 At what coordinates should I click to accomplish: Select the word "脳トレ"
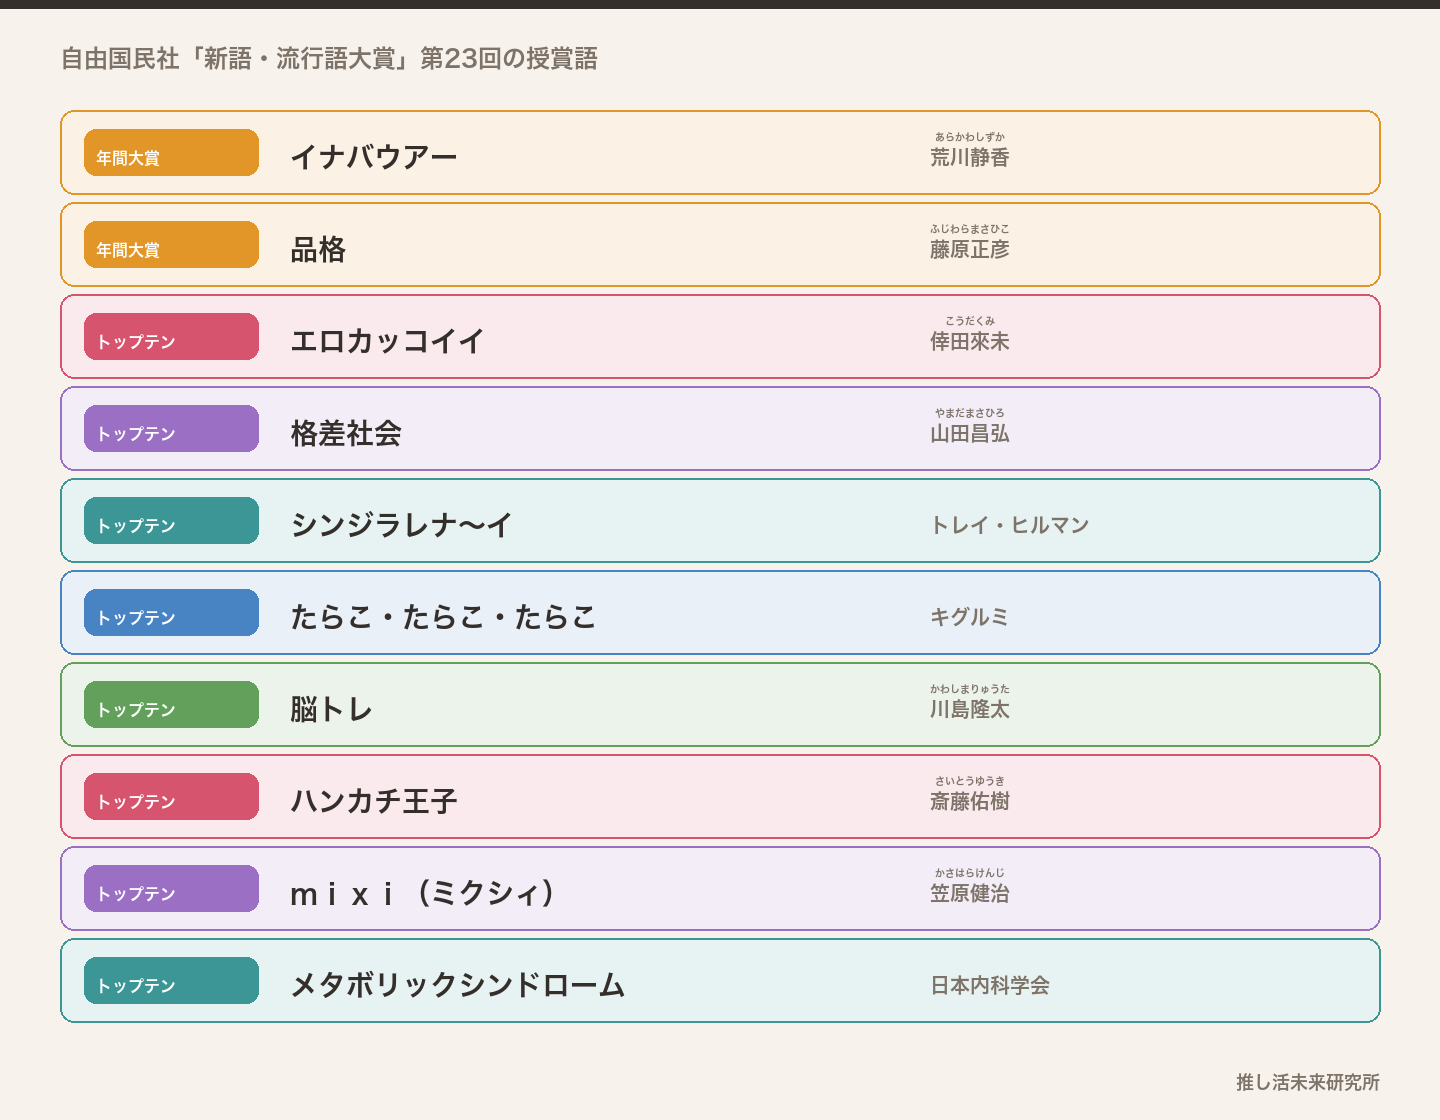click(x=332, y=709)
